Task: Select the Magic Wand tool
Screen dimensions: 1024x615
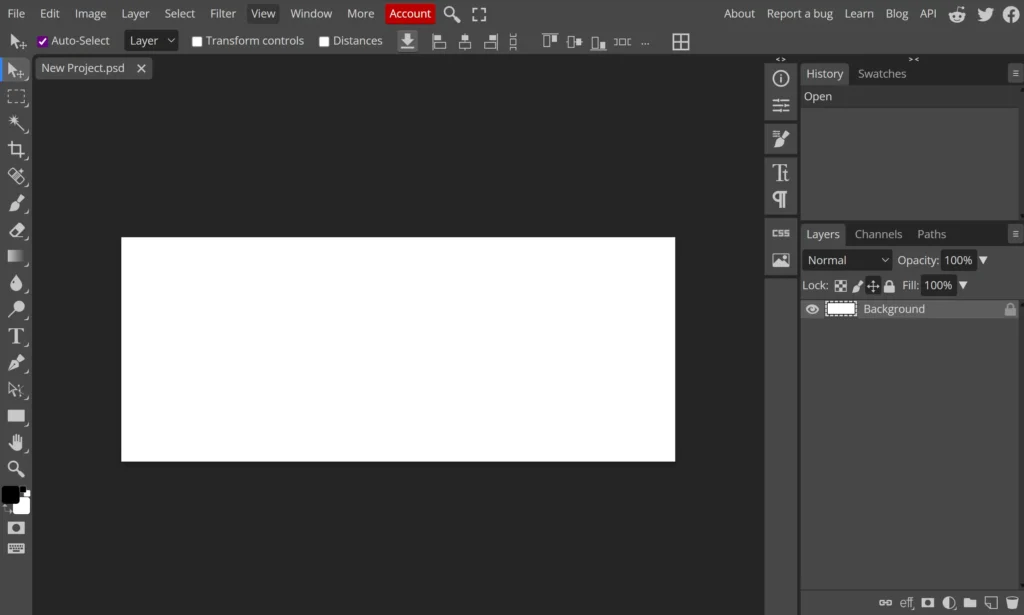Action: point(16,123)
